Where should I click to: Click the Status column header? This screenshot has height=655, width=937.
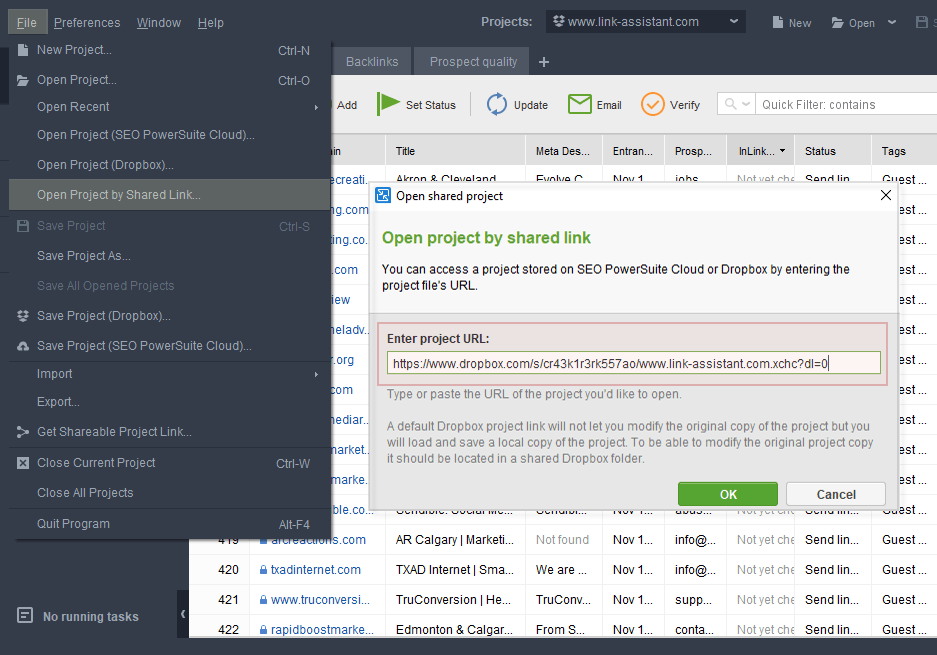pos(832,151)
